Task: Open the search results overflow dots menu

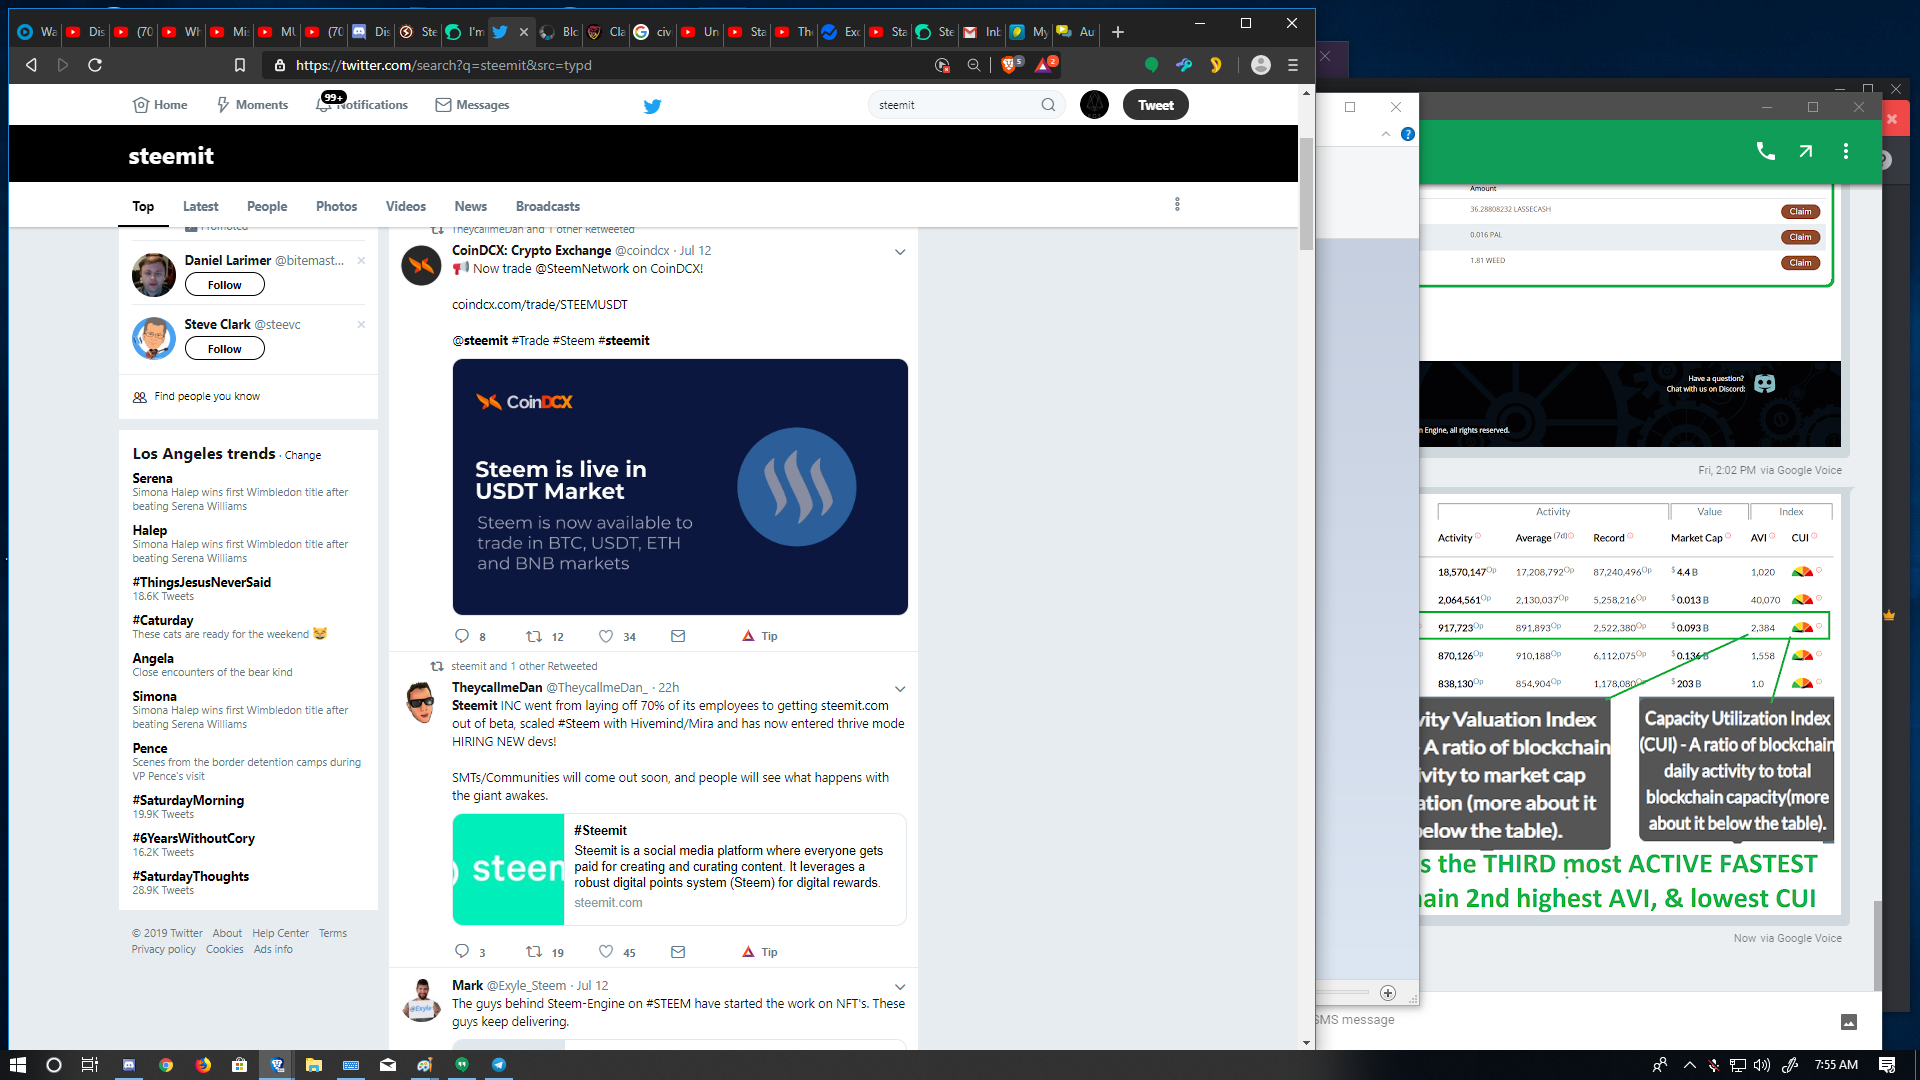Action: click(1177, 204)
